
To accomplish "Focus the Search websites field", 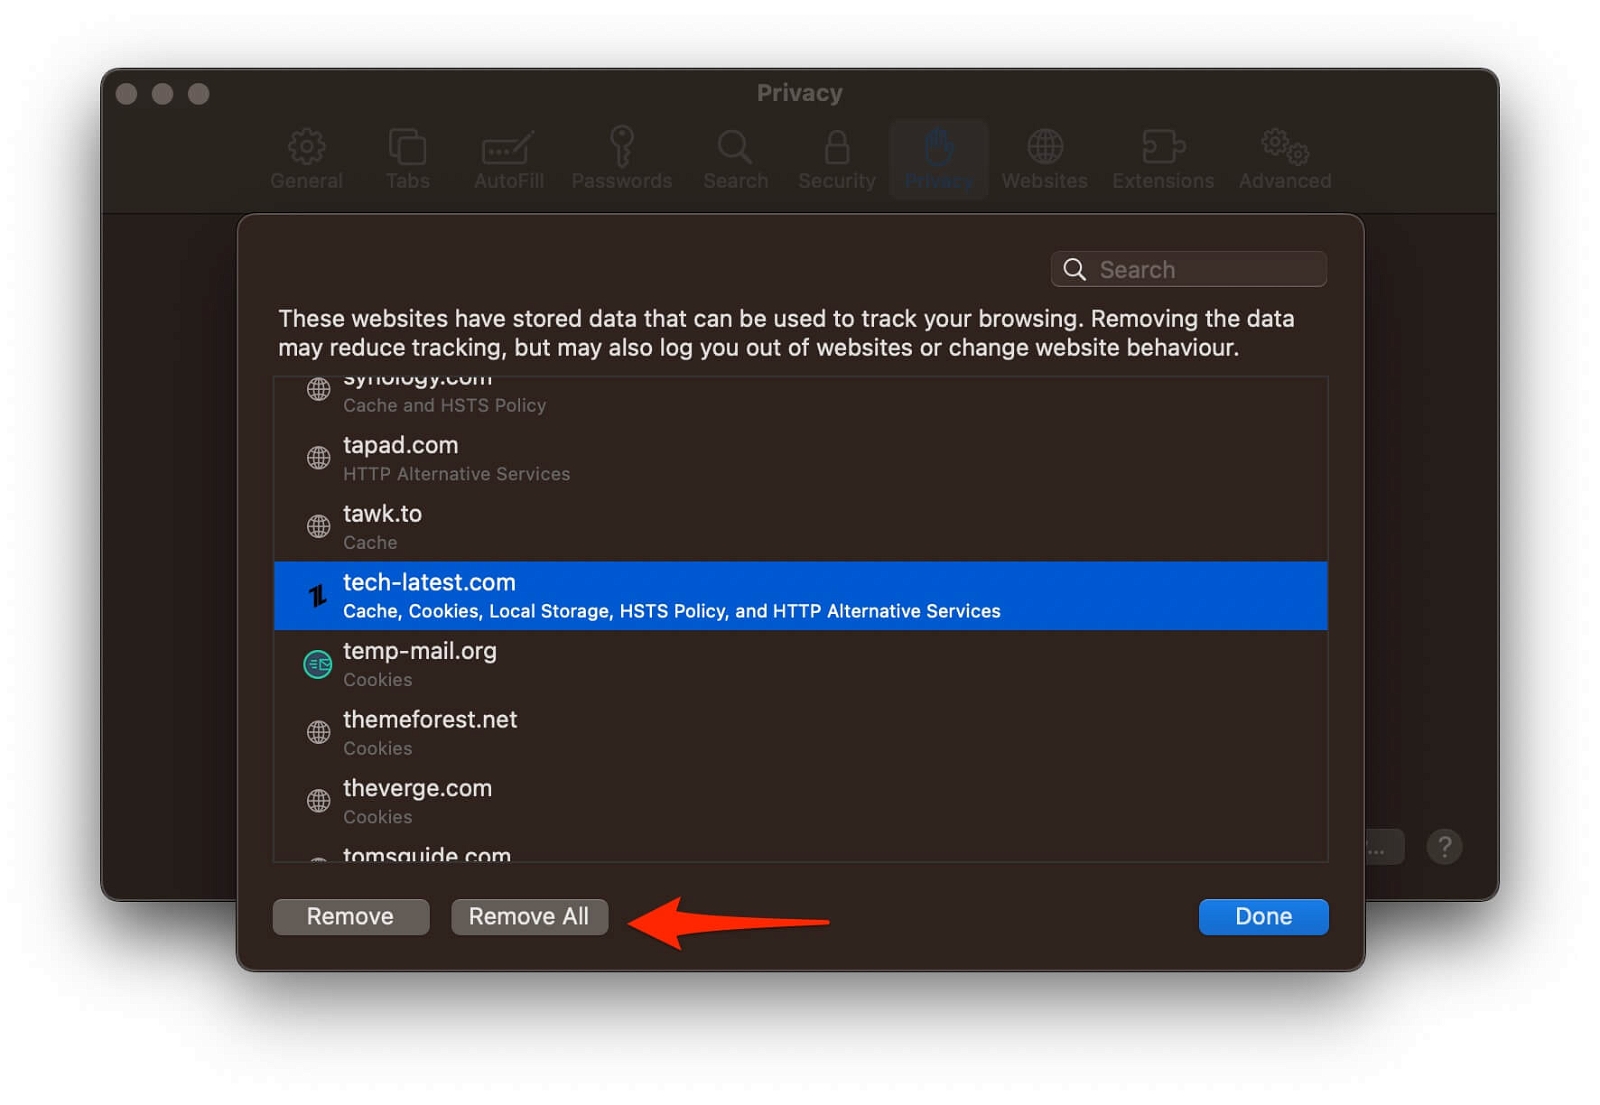I will pos(1188,269).
